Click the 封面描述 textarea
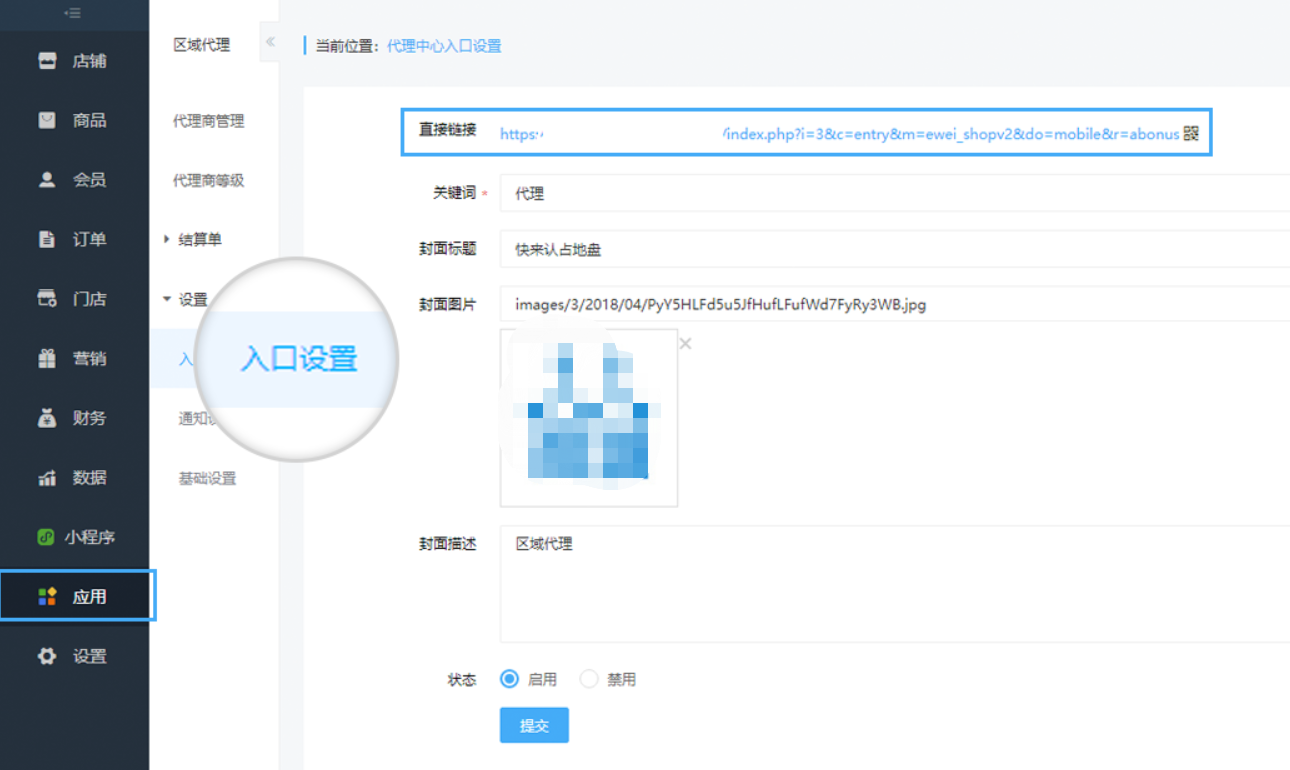 [x=895, y=584]
